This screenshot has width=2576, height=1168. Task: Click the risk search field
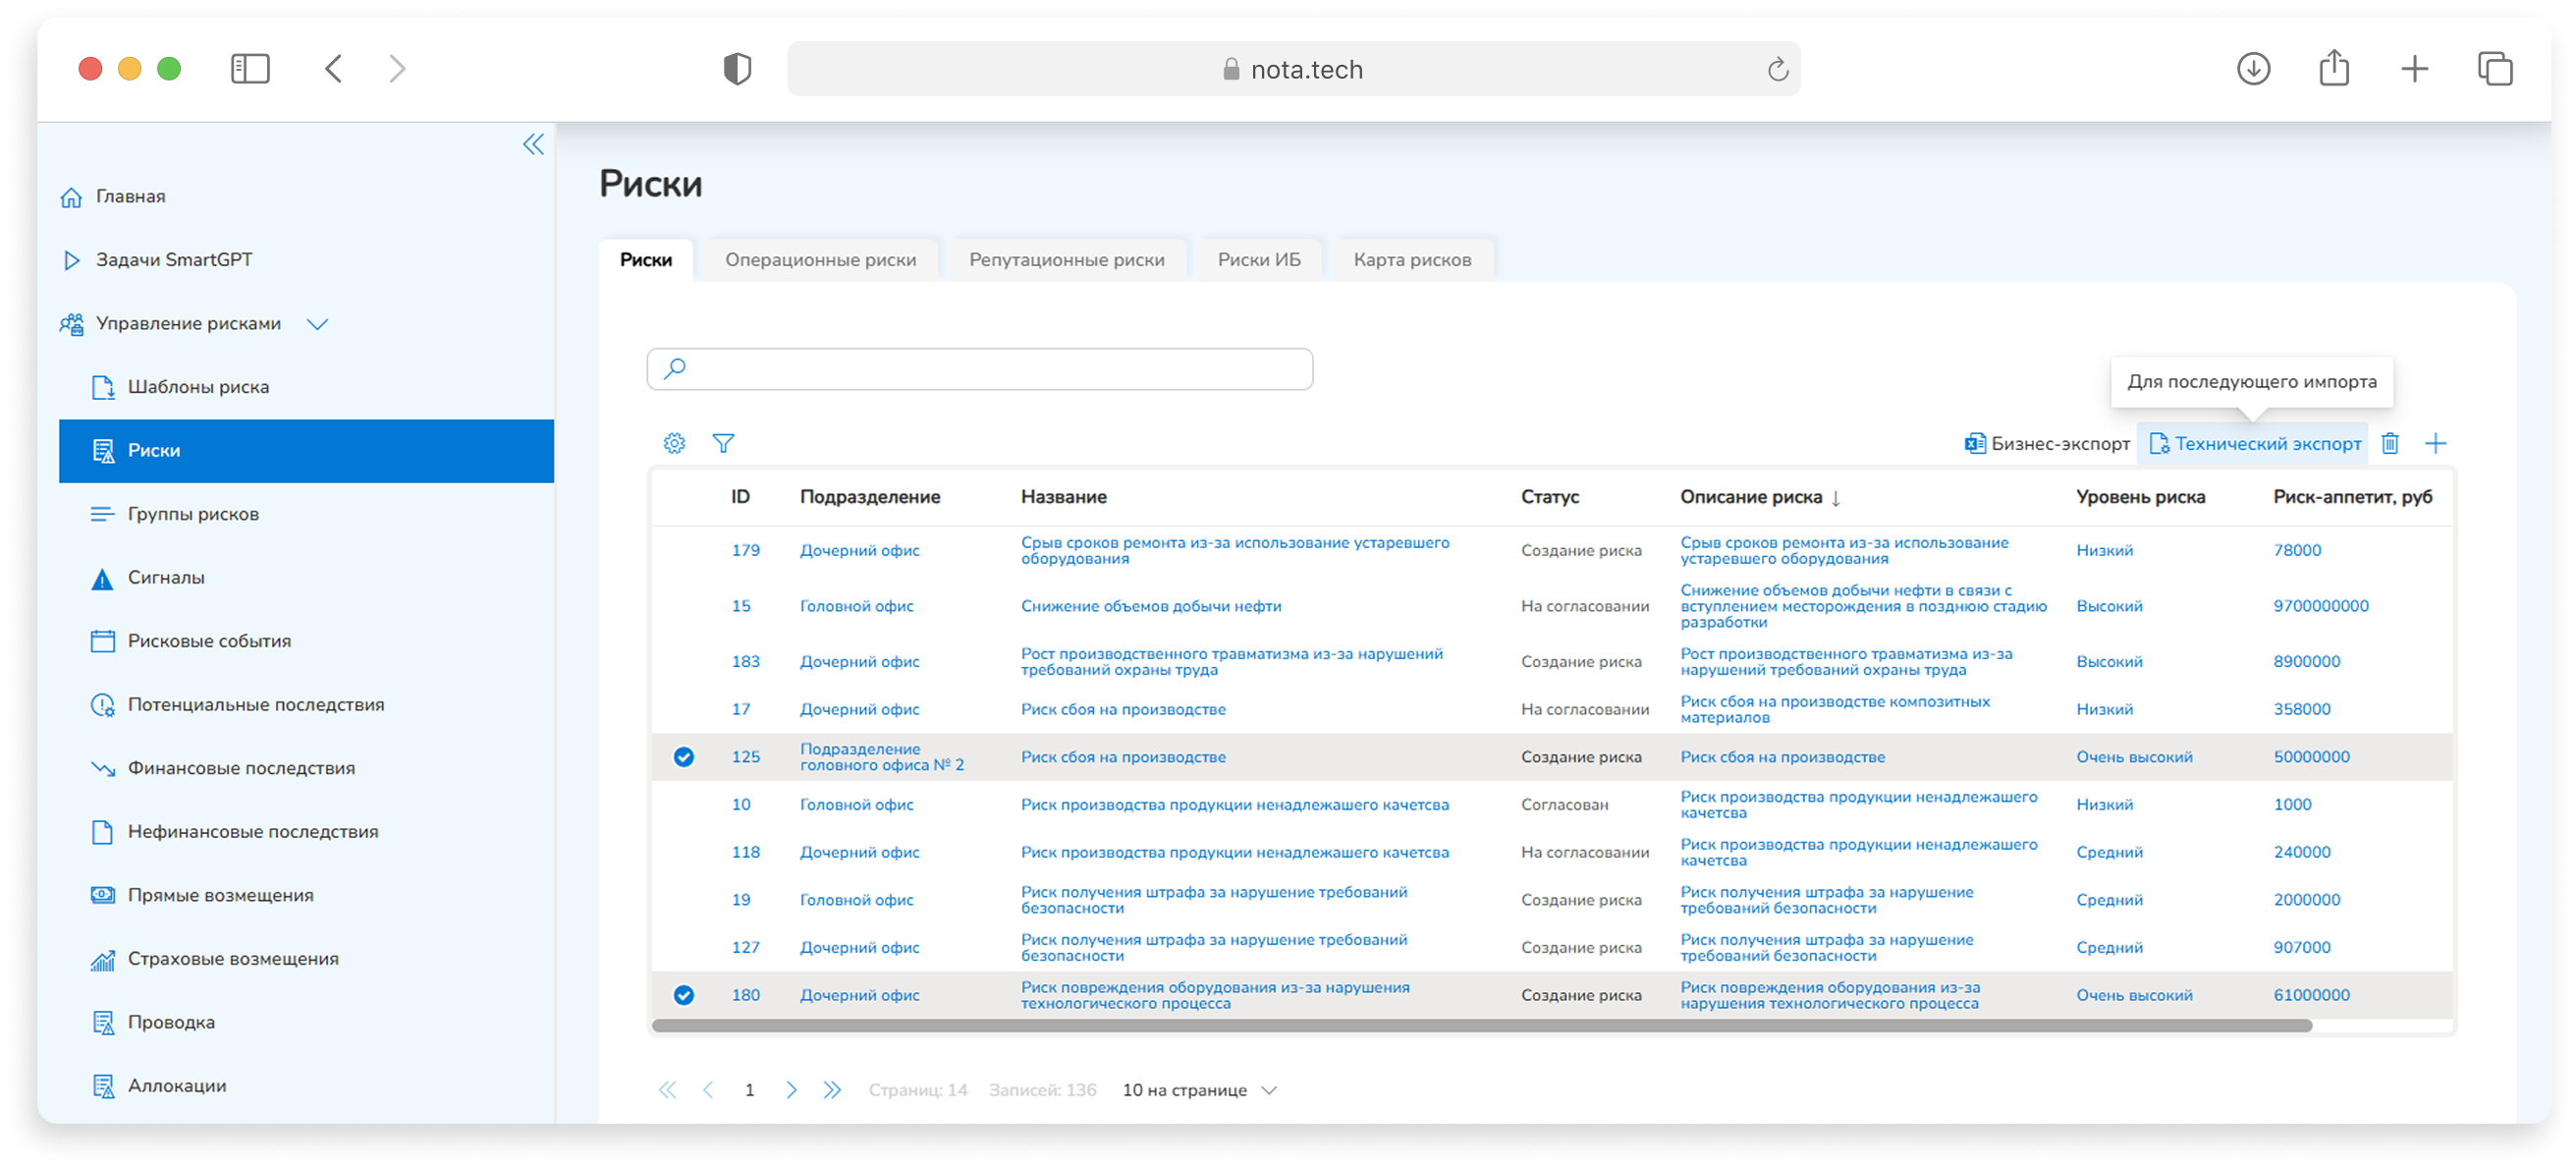tap(980, 369)
